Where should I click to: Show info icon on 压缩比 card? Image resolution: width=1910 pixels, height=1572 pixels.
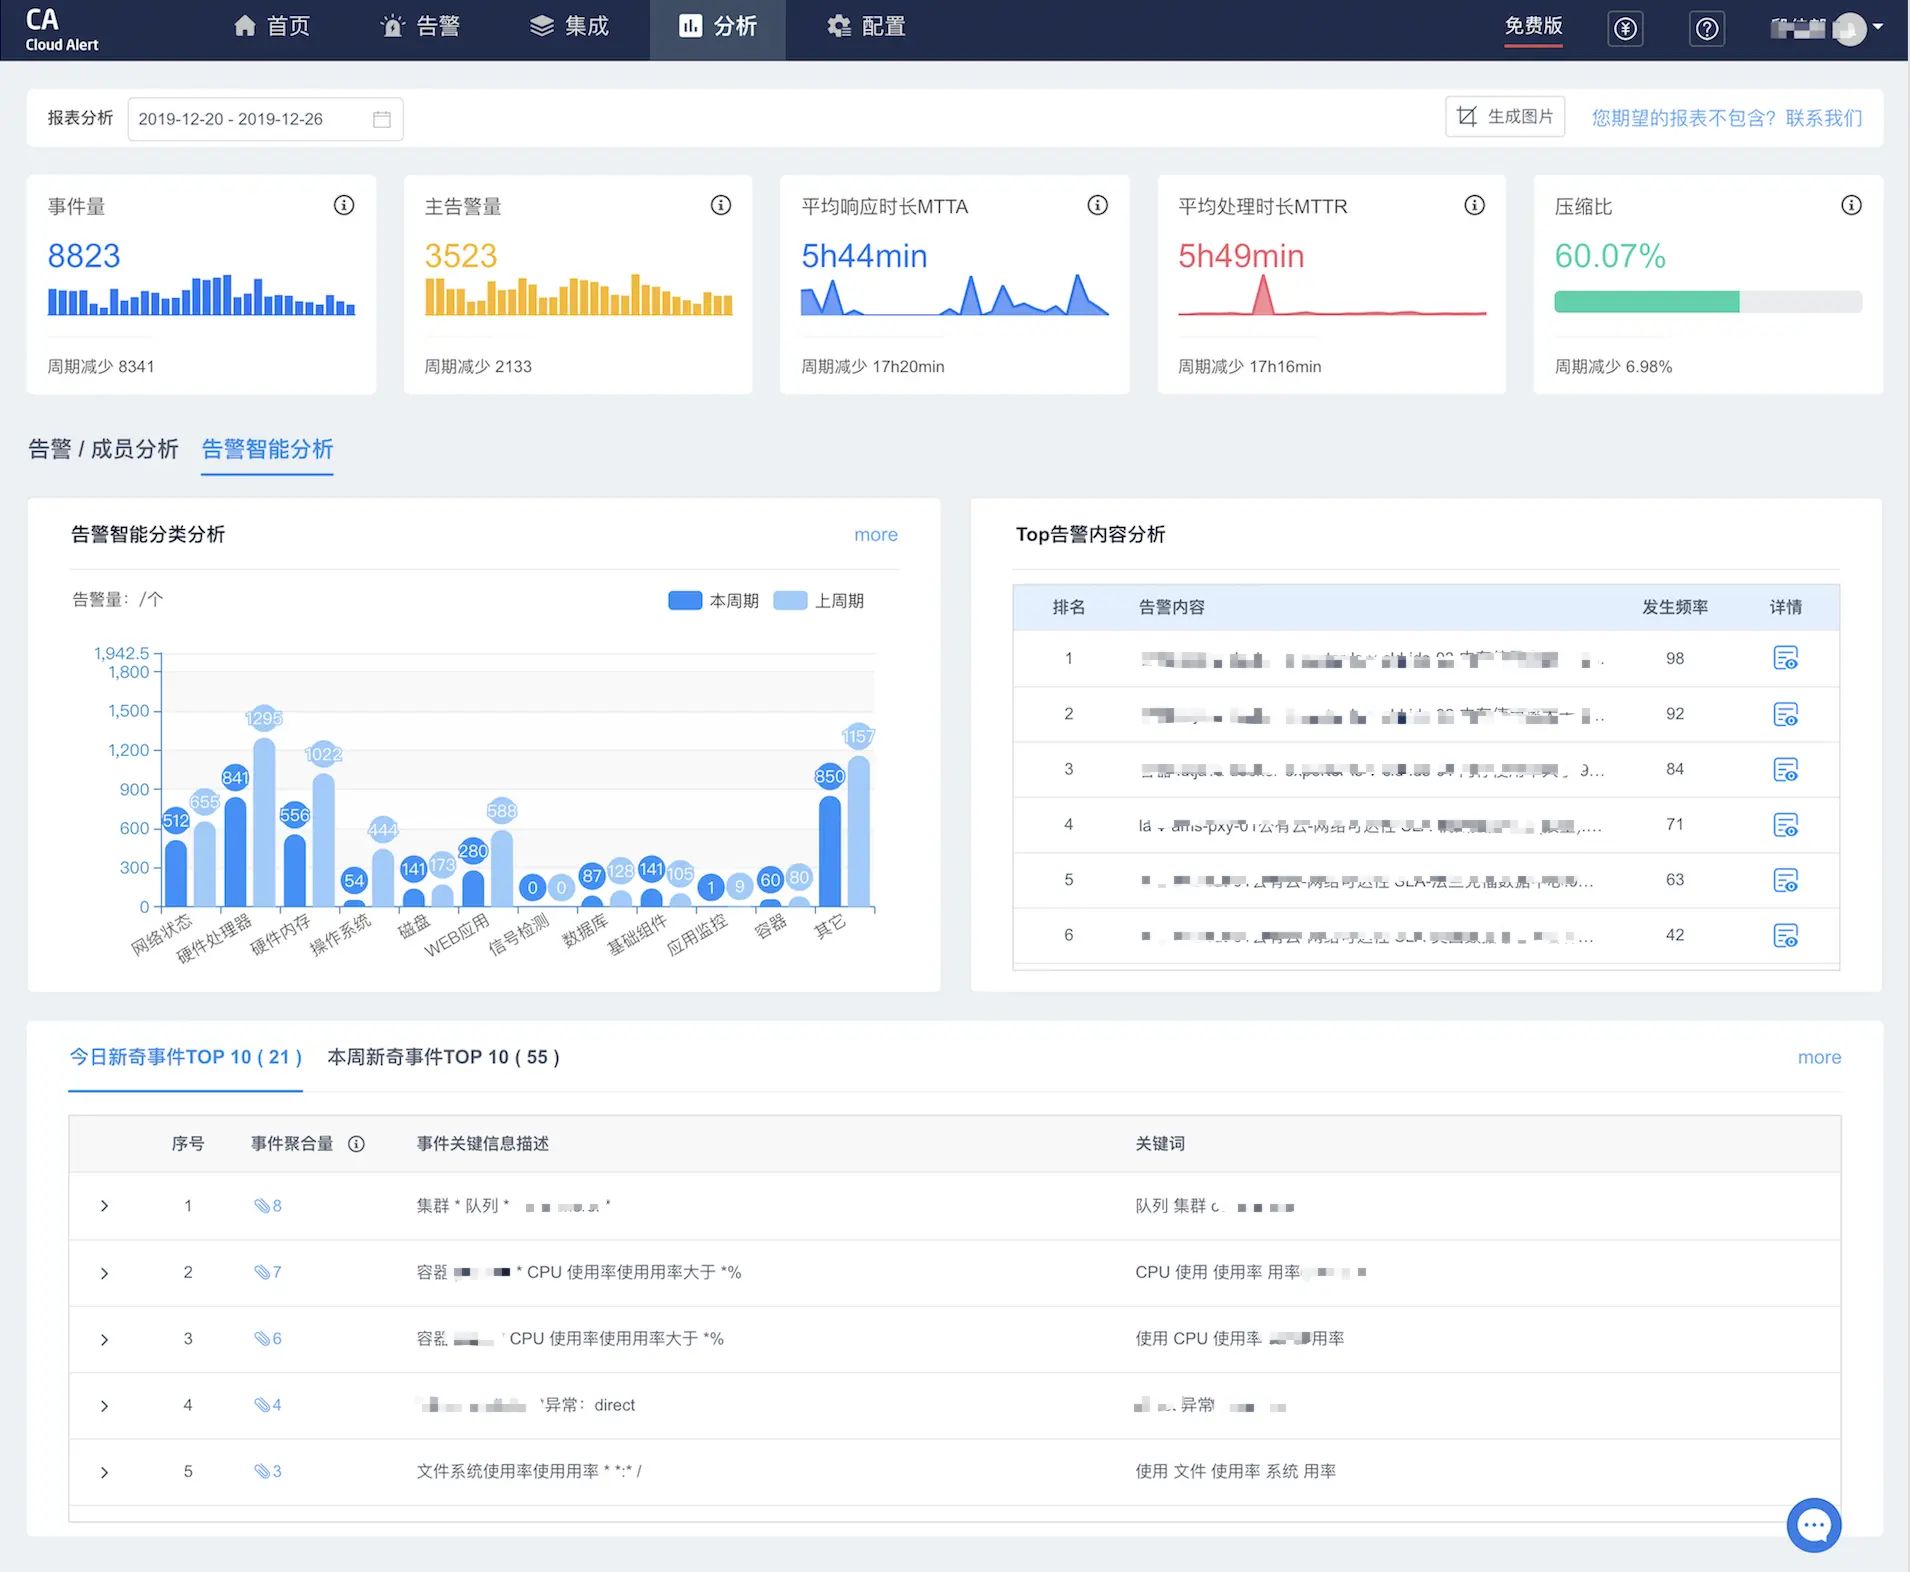coord(1851,205)
